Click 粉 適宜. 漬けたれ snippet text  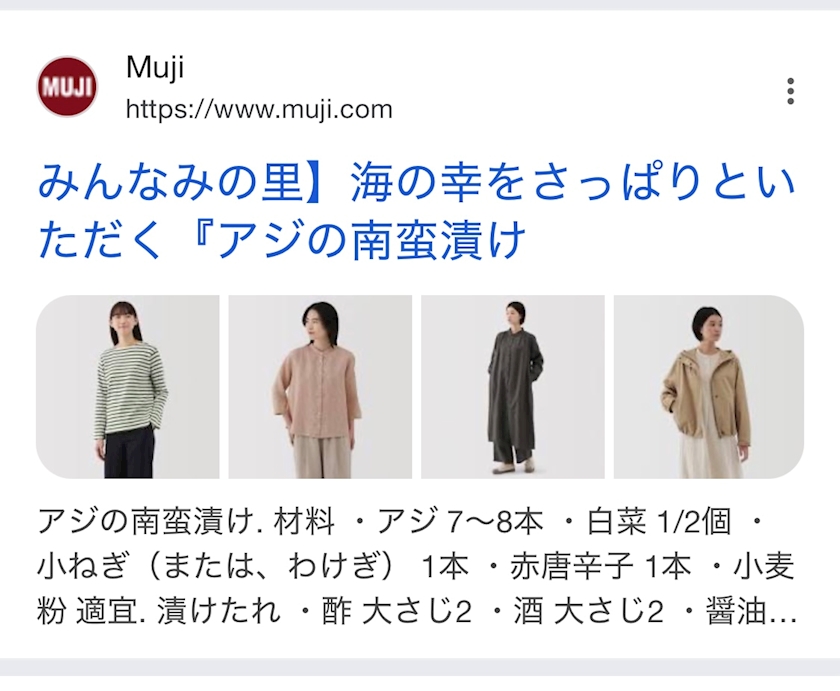[x=159, y=612]
